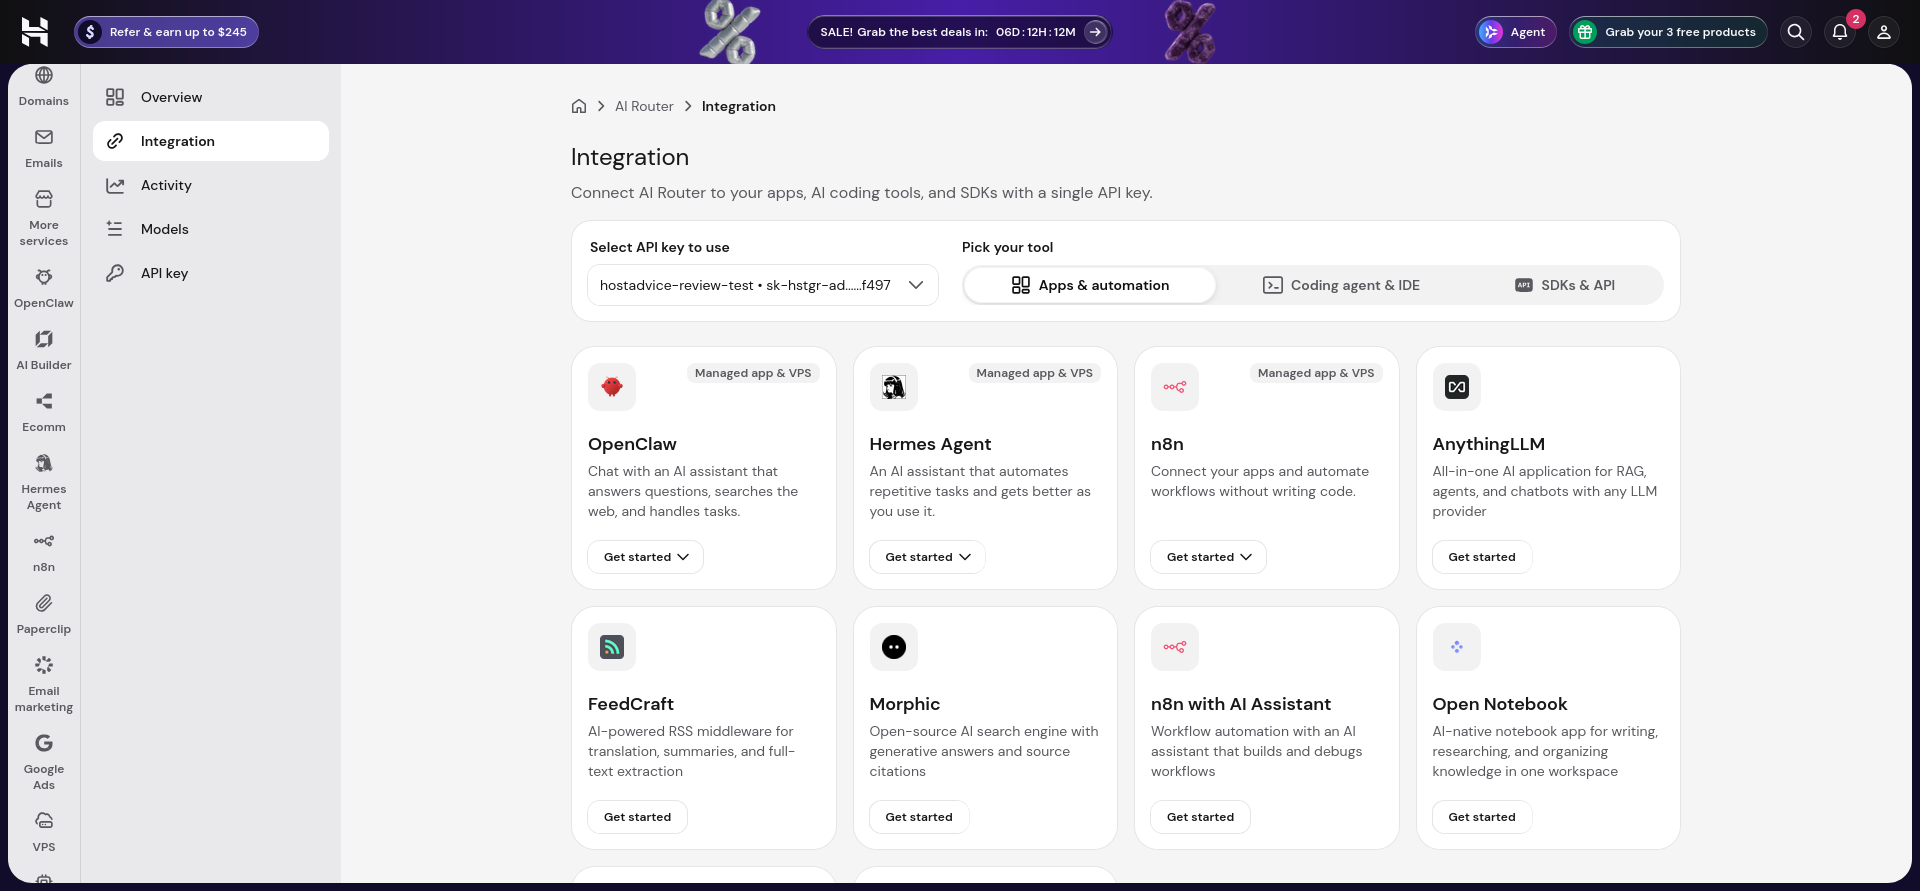Expand Hermes Agent Get started dropdown
Image resolution: width=1920 pixels, height=891 pixels.
pyautogui.click(x=928, y=557)
